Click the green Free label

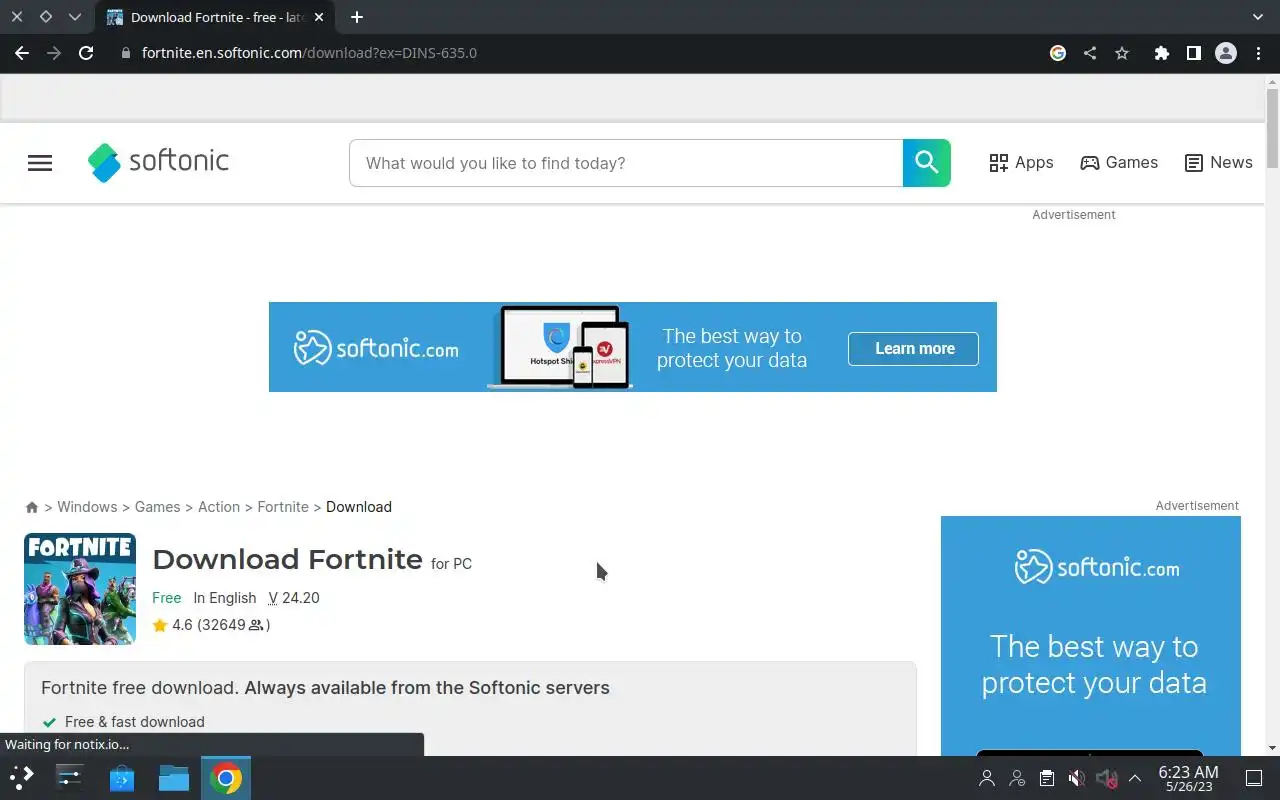tap(167, 598)
